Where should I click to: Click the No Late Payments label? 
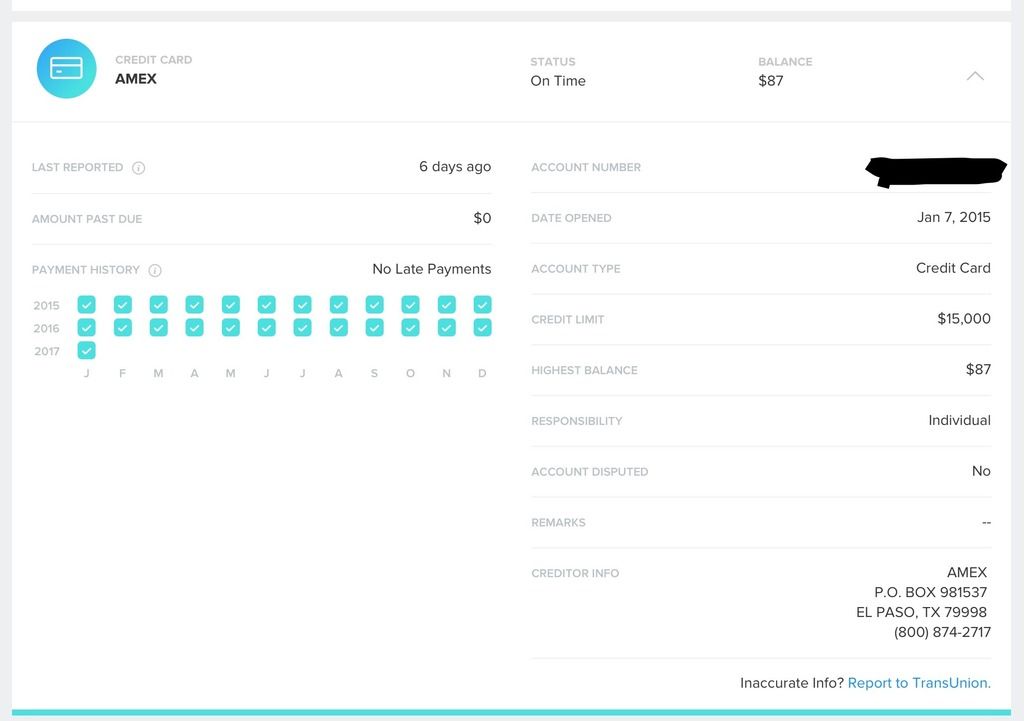[x=432, y=269]
